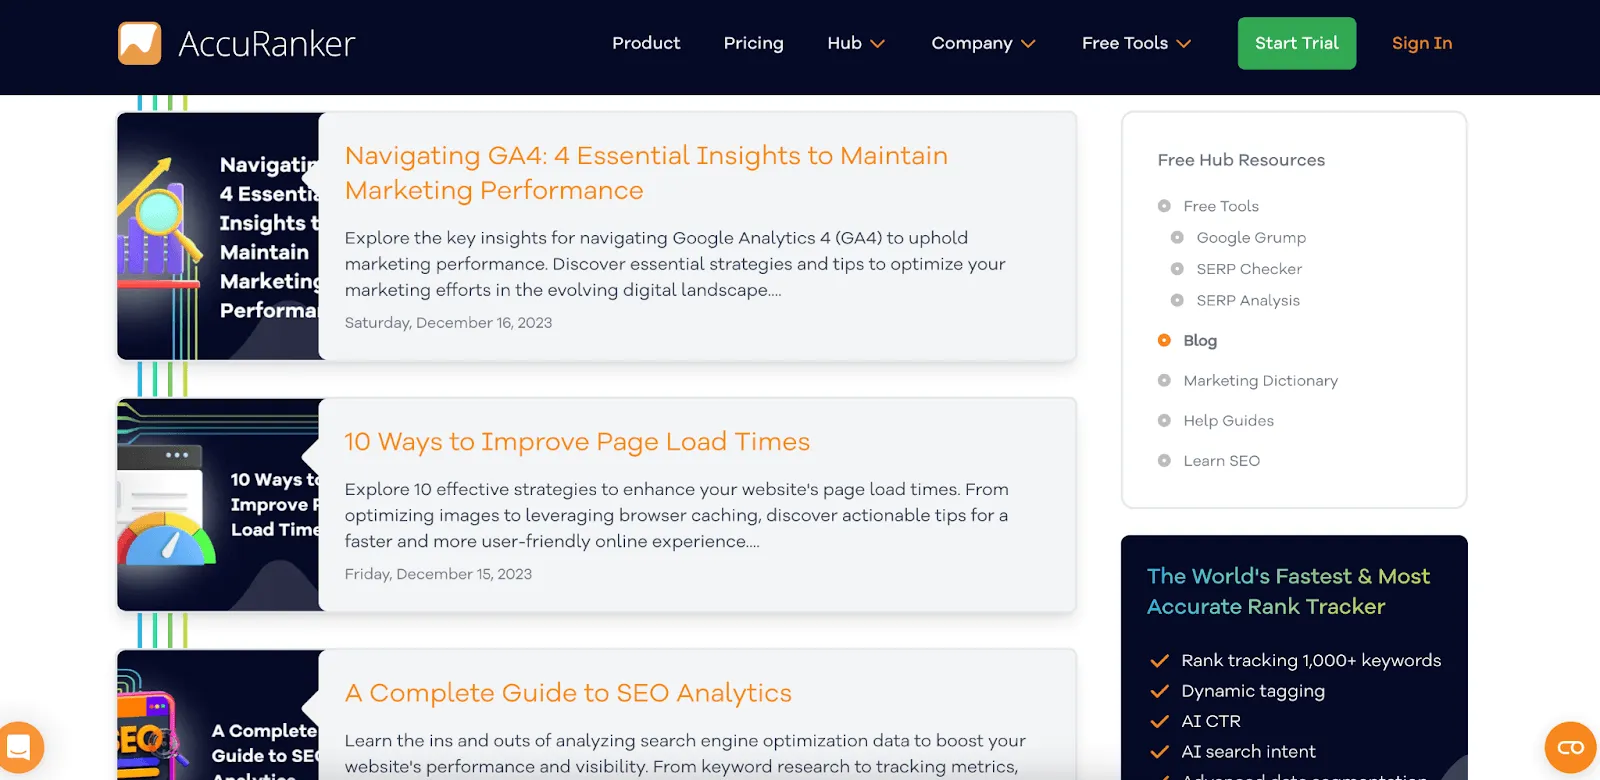The width and height of the screenshot is (1600, 780).
Task: Open SERP Checker from Free Hub Resources
Action: tap(1249, 269)
